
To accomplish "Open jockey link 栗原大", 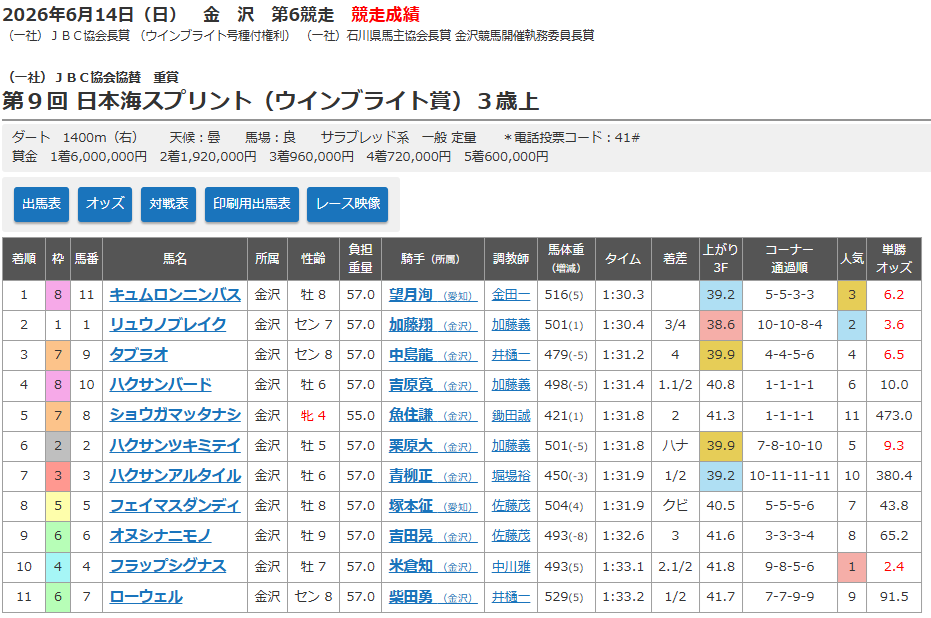I will (x=433, y=445).
